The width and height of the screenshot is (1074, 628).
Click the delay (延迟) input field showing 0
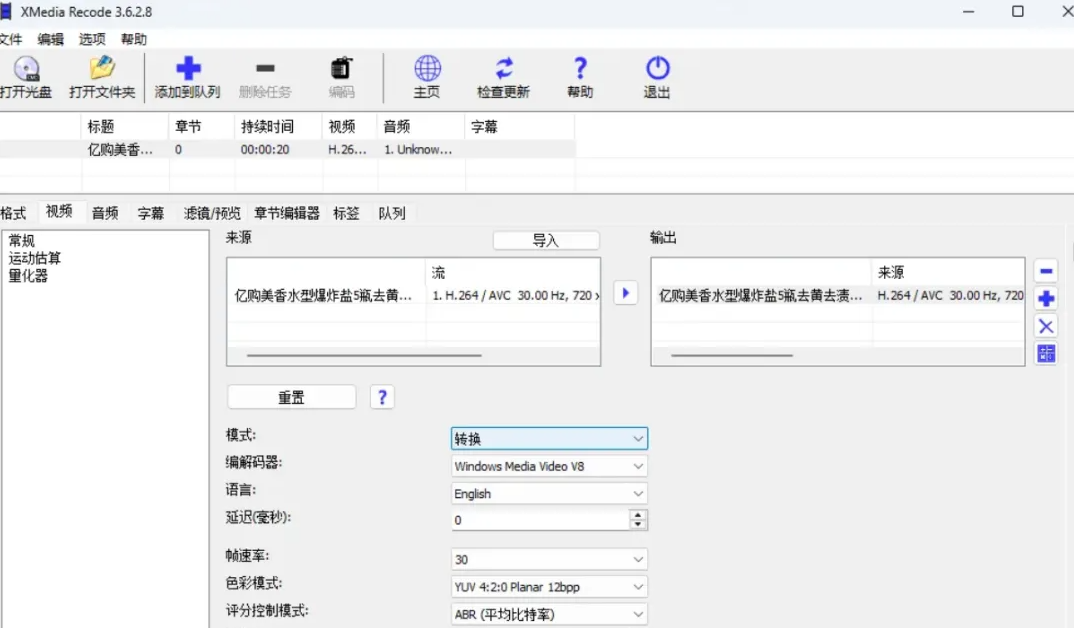click(x=540, y=520)
